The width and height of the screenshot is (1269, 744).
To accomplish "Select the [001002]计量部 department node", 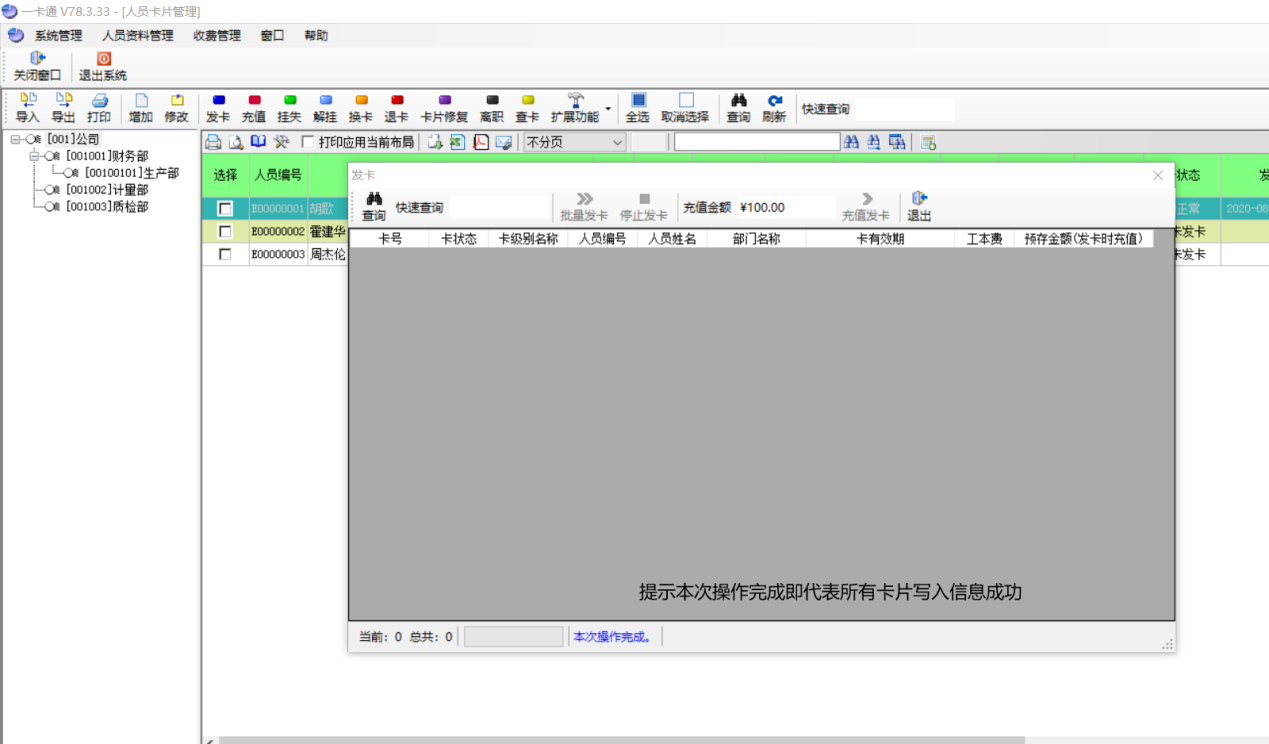I will [x=106, y=190].
